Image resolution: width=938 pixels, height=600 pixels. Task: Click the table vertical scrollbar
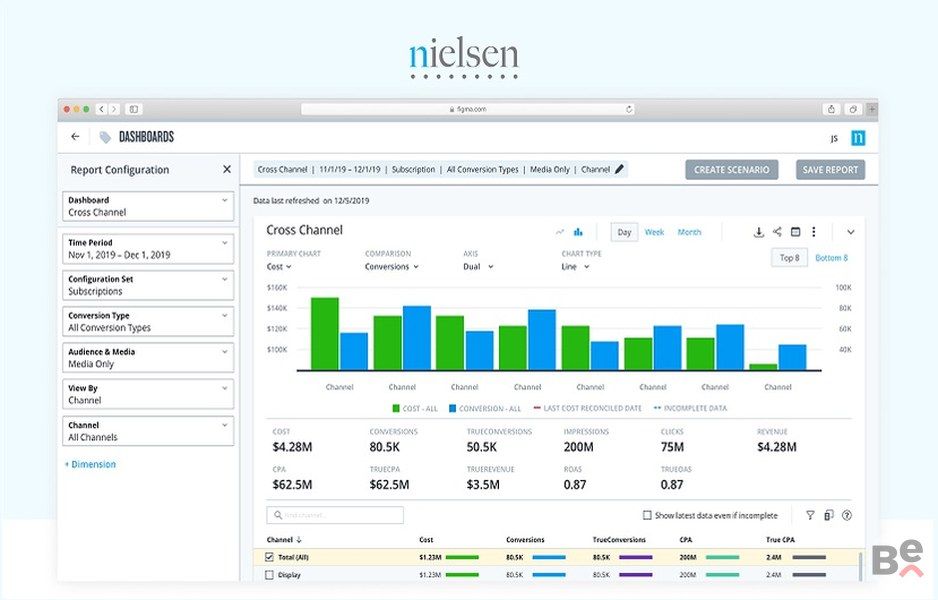pos(861,566)
